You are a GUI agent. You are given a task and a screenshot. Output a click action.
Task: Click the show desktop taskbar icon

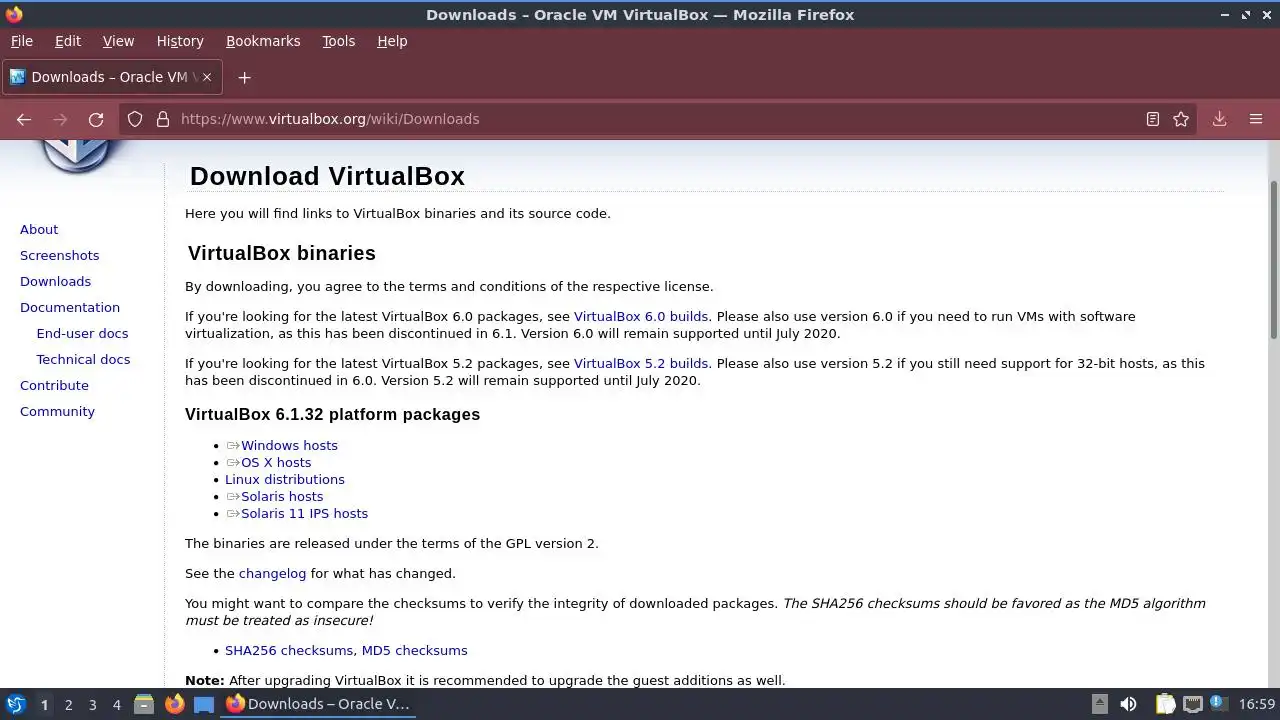pos(204,704)
